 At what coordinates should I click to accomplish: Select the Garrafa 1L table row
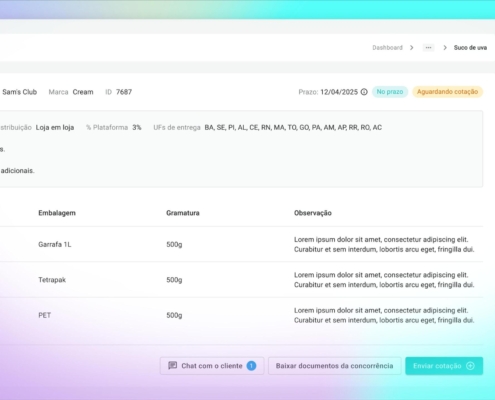point(241,244)
